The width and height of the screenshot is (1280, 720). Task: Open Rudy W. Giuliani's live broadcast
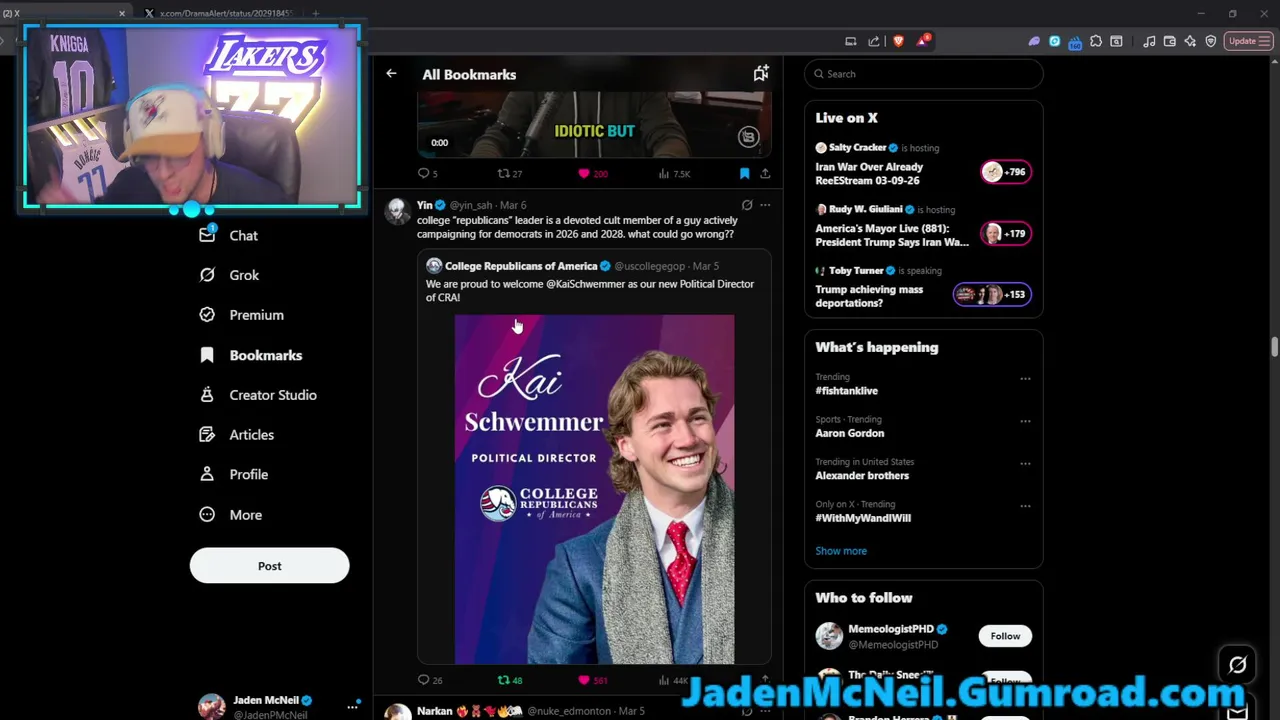(923, 226)
